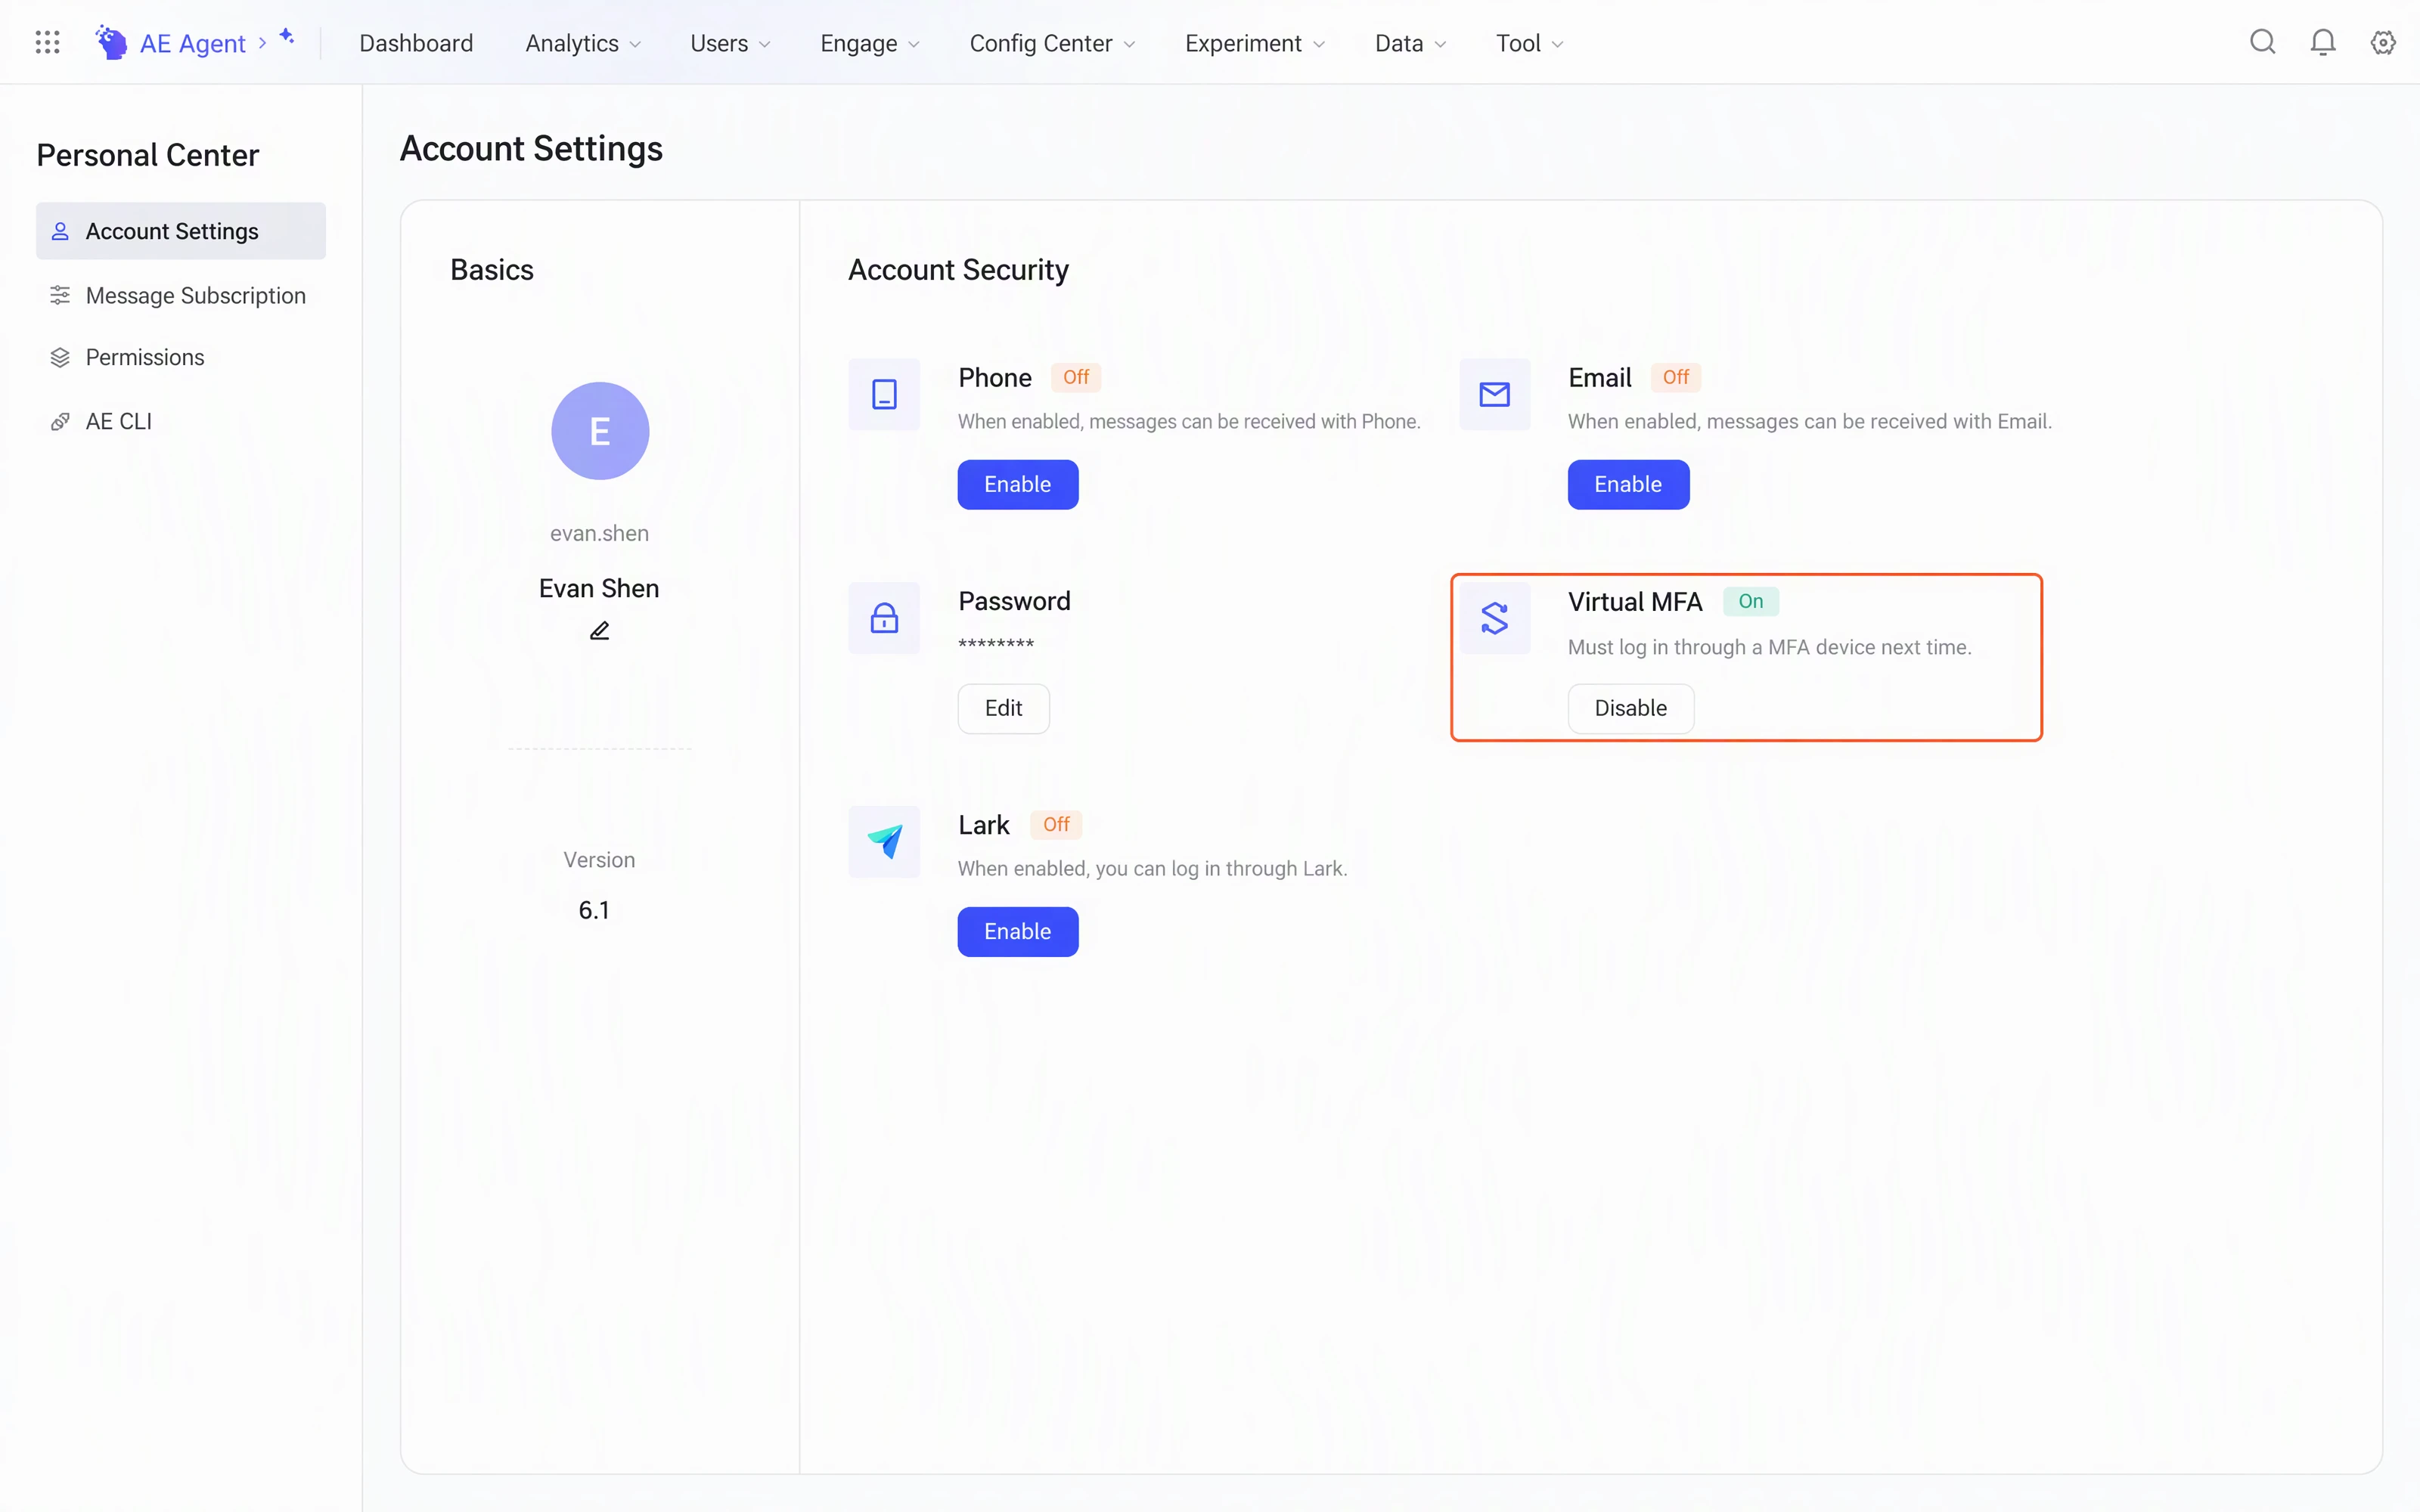Click the Lark paper plane icon

click(x=884, y=842)
